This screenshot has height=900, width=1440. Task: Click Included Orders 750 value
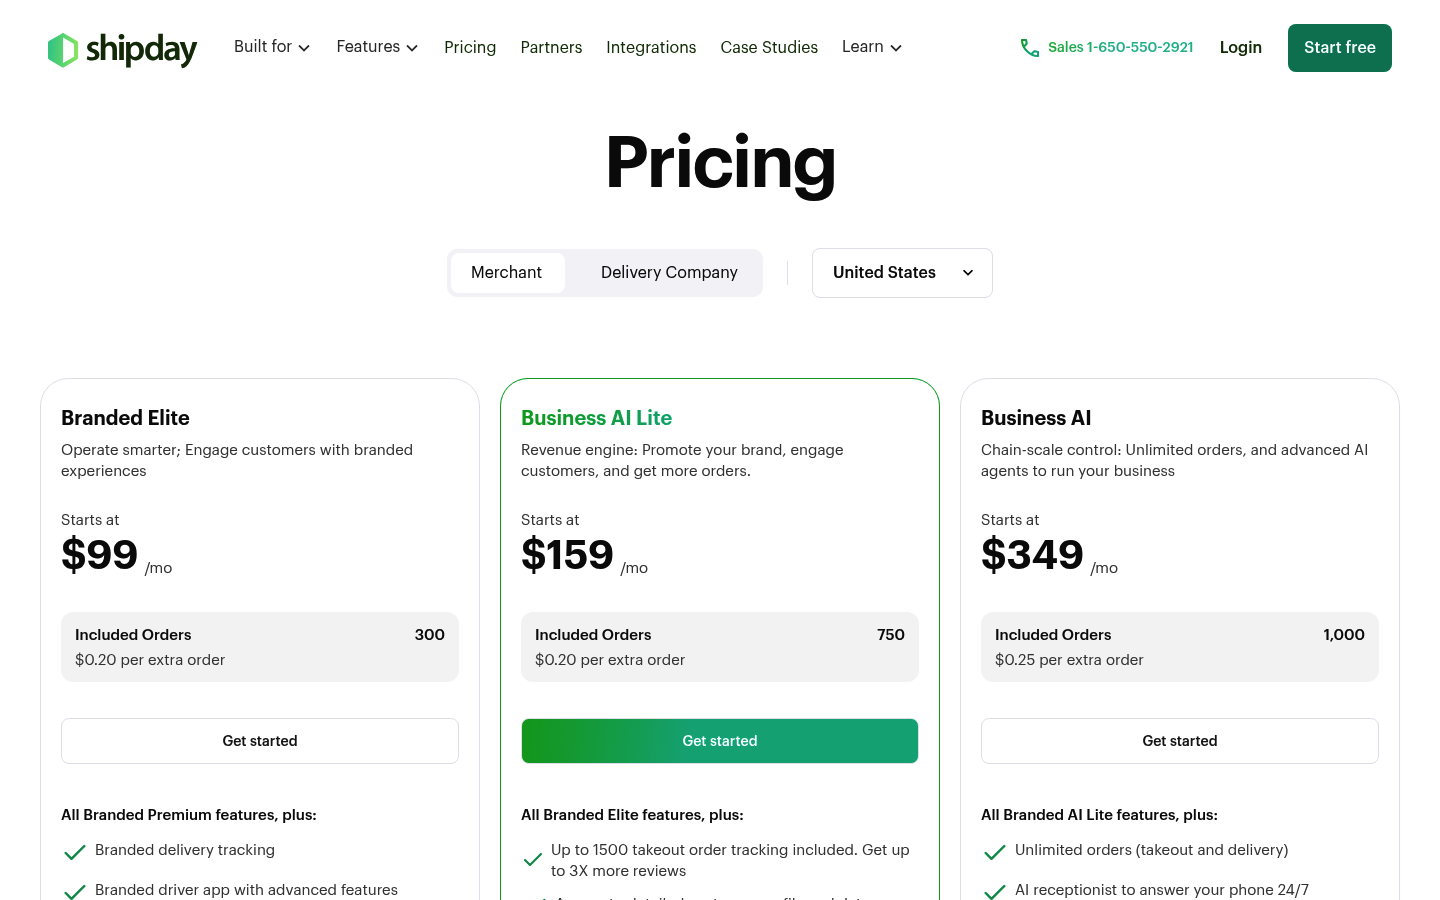pos(891,635)
